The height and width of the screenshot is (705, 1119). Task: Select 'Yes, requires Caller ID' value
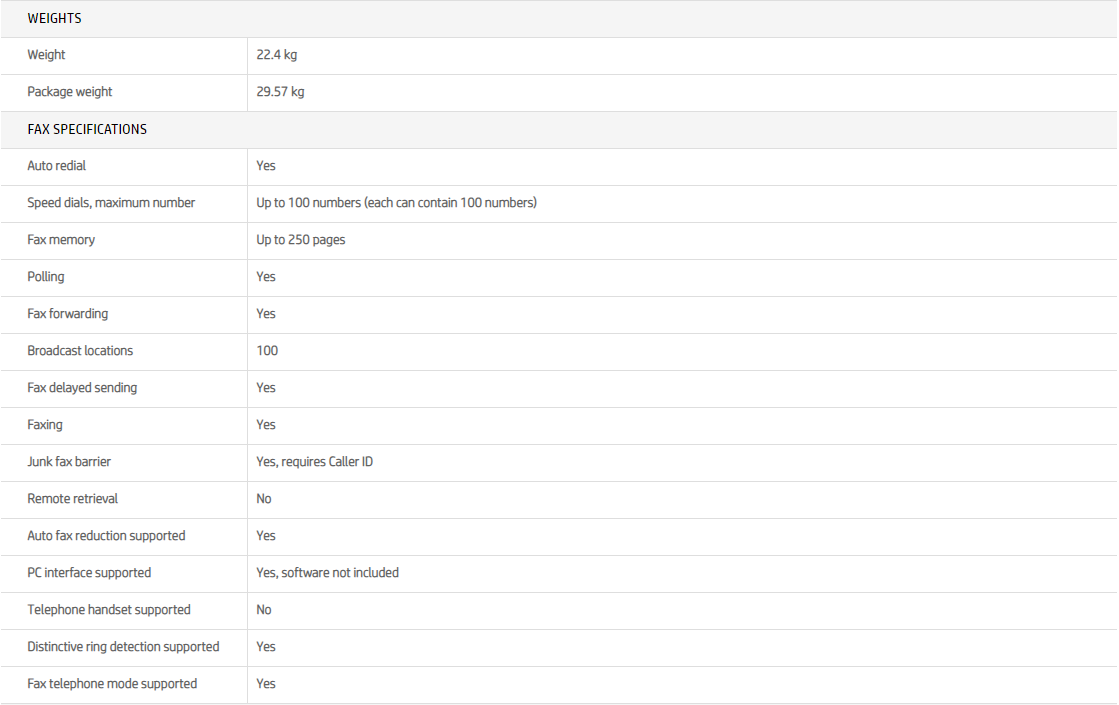pyautogui.click(x=314, y=462)
